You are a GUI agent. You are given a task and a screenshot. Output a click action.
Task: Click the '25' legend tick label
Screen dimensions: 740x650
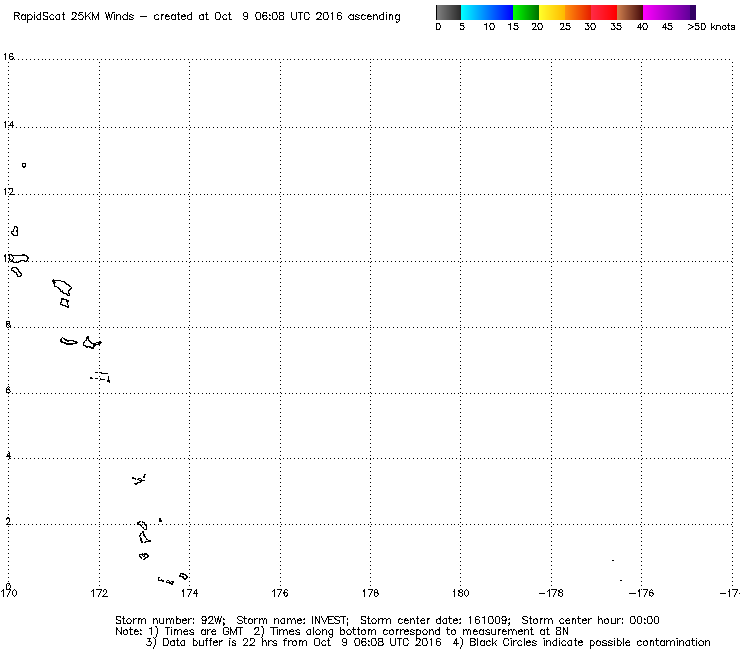[565, 27]
